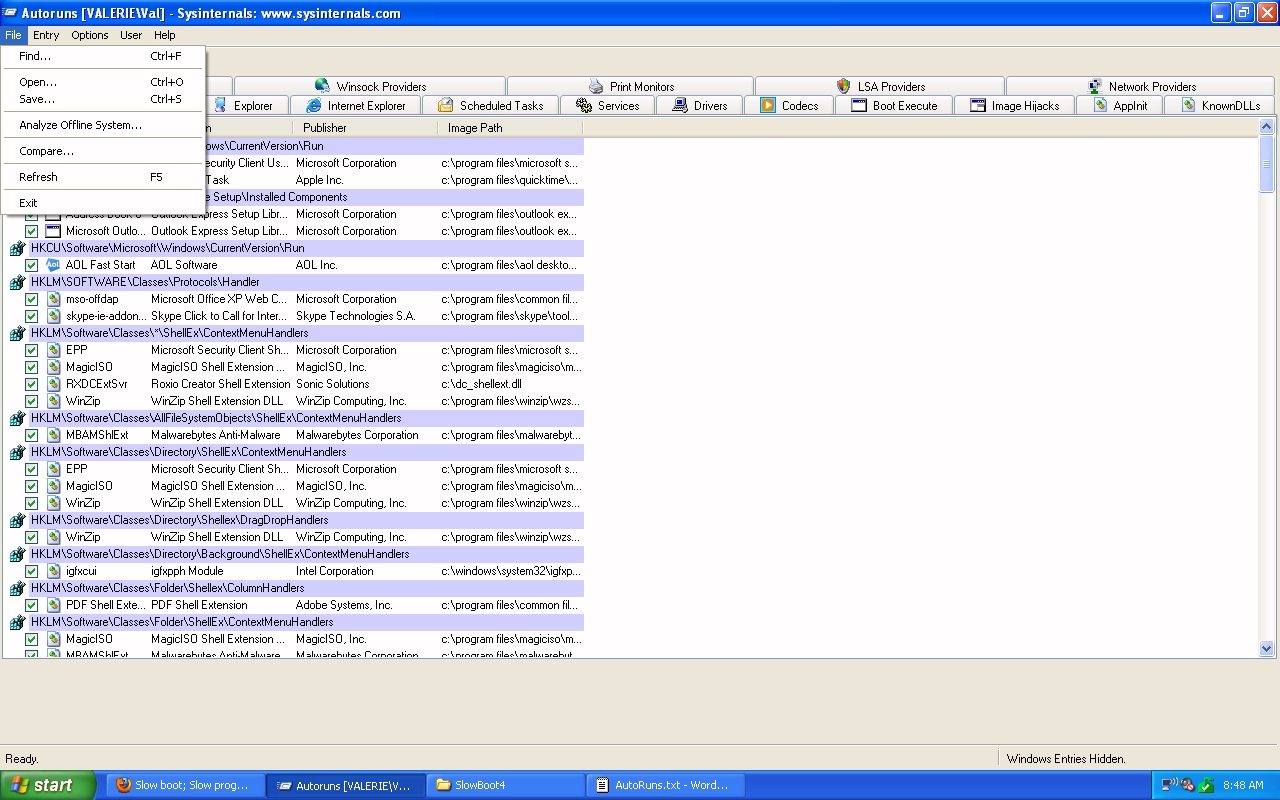Click the Services gears icon
Viewport: 1280px width, 800px height.
point(584,105)
